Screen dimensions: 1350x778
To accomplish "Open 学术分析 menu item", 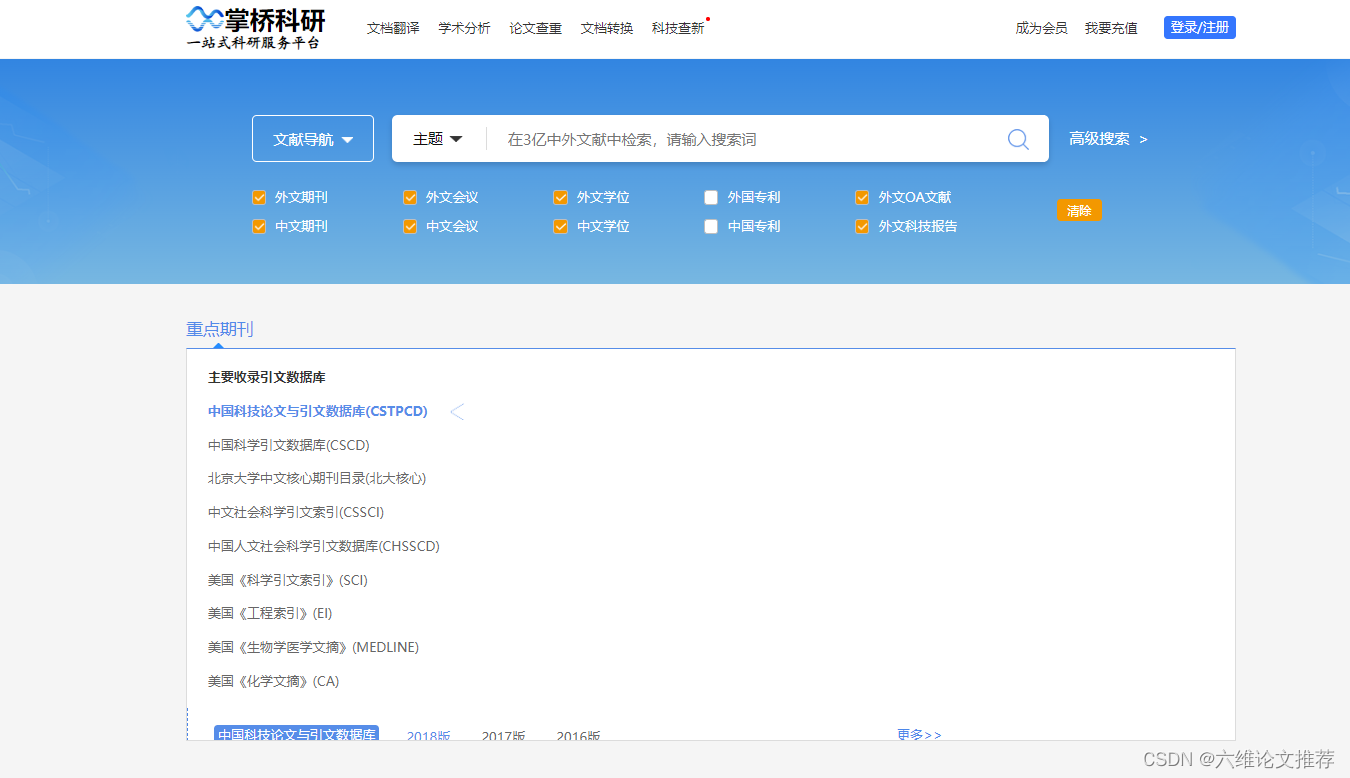I will (464, 28).
